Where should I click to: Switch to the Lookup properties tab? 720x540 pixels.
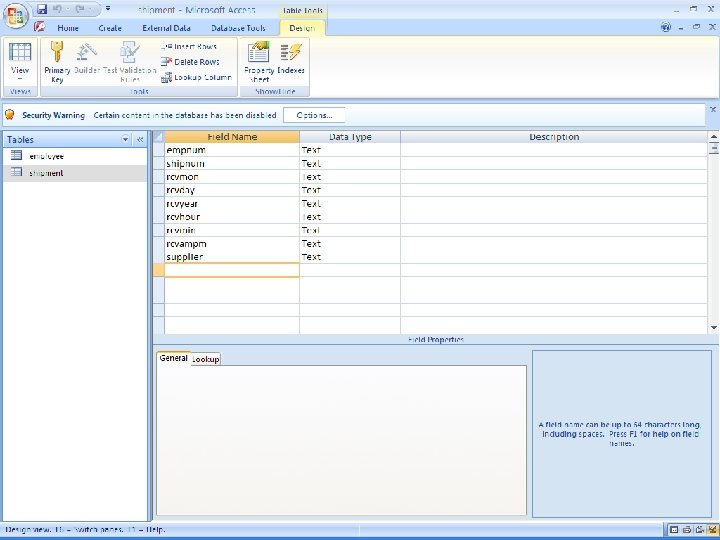[206, 359]
